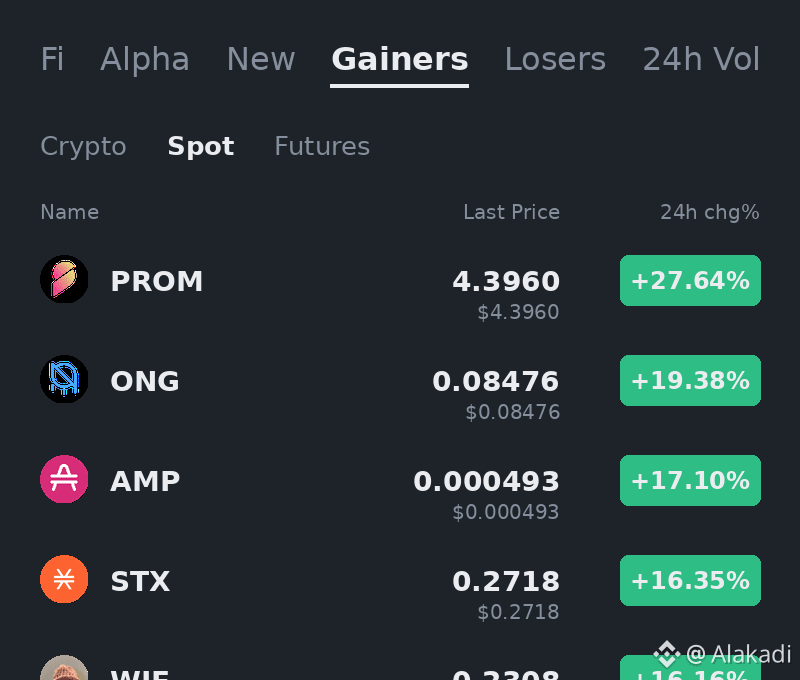Choose the Futures sub-tab
This screenshot has width=800, height=680.
(x=322, y=146)
